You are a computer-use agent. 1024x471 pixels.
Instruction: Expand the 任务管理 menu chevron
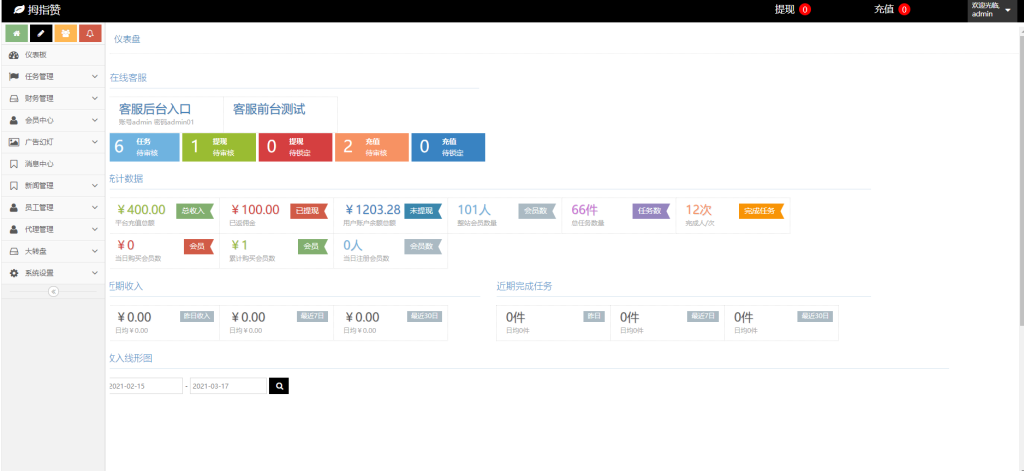pyautogui.click(x=95, y=76)
